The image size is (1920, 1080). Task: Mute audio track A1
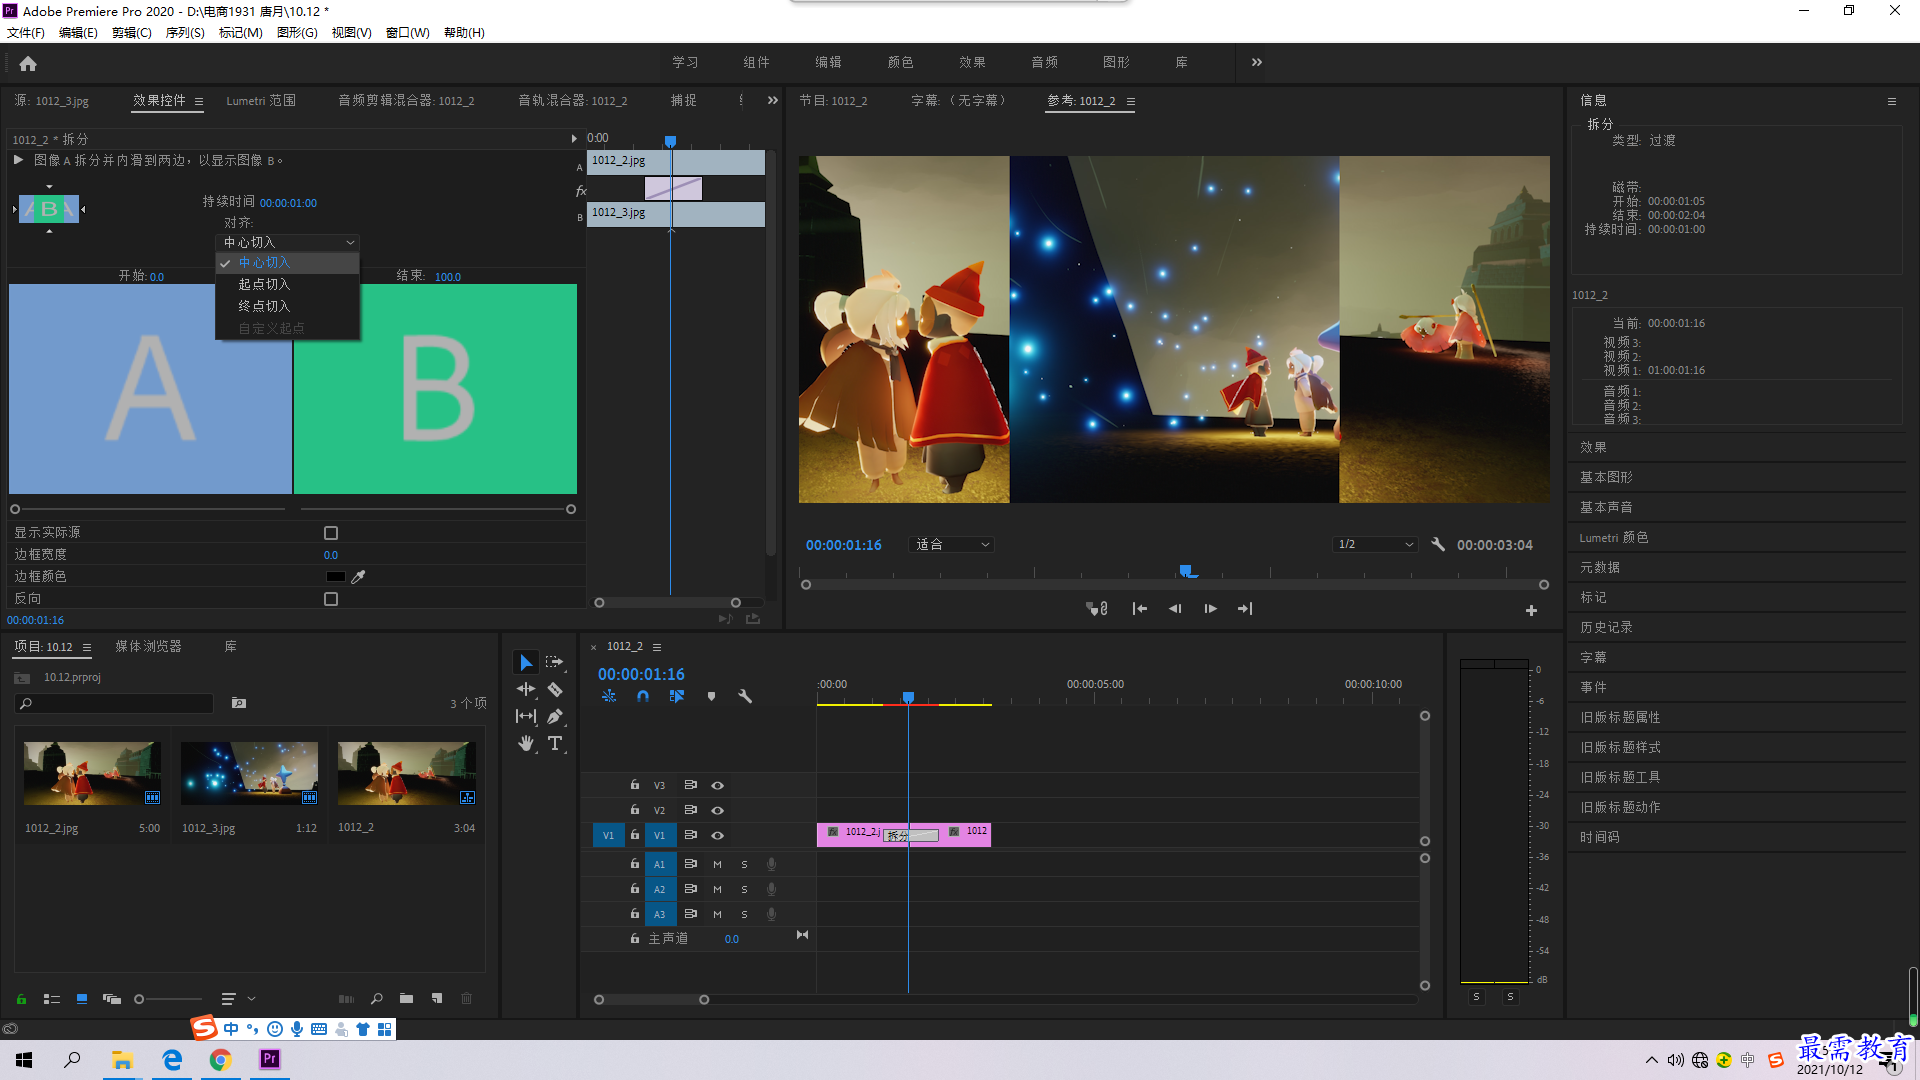click(x=717, y=865)
